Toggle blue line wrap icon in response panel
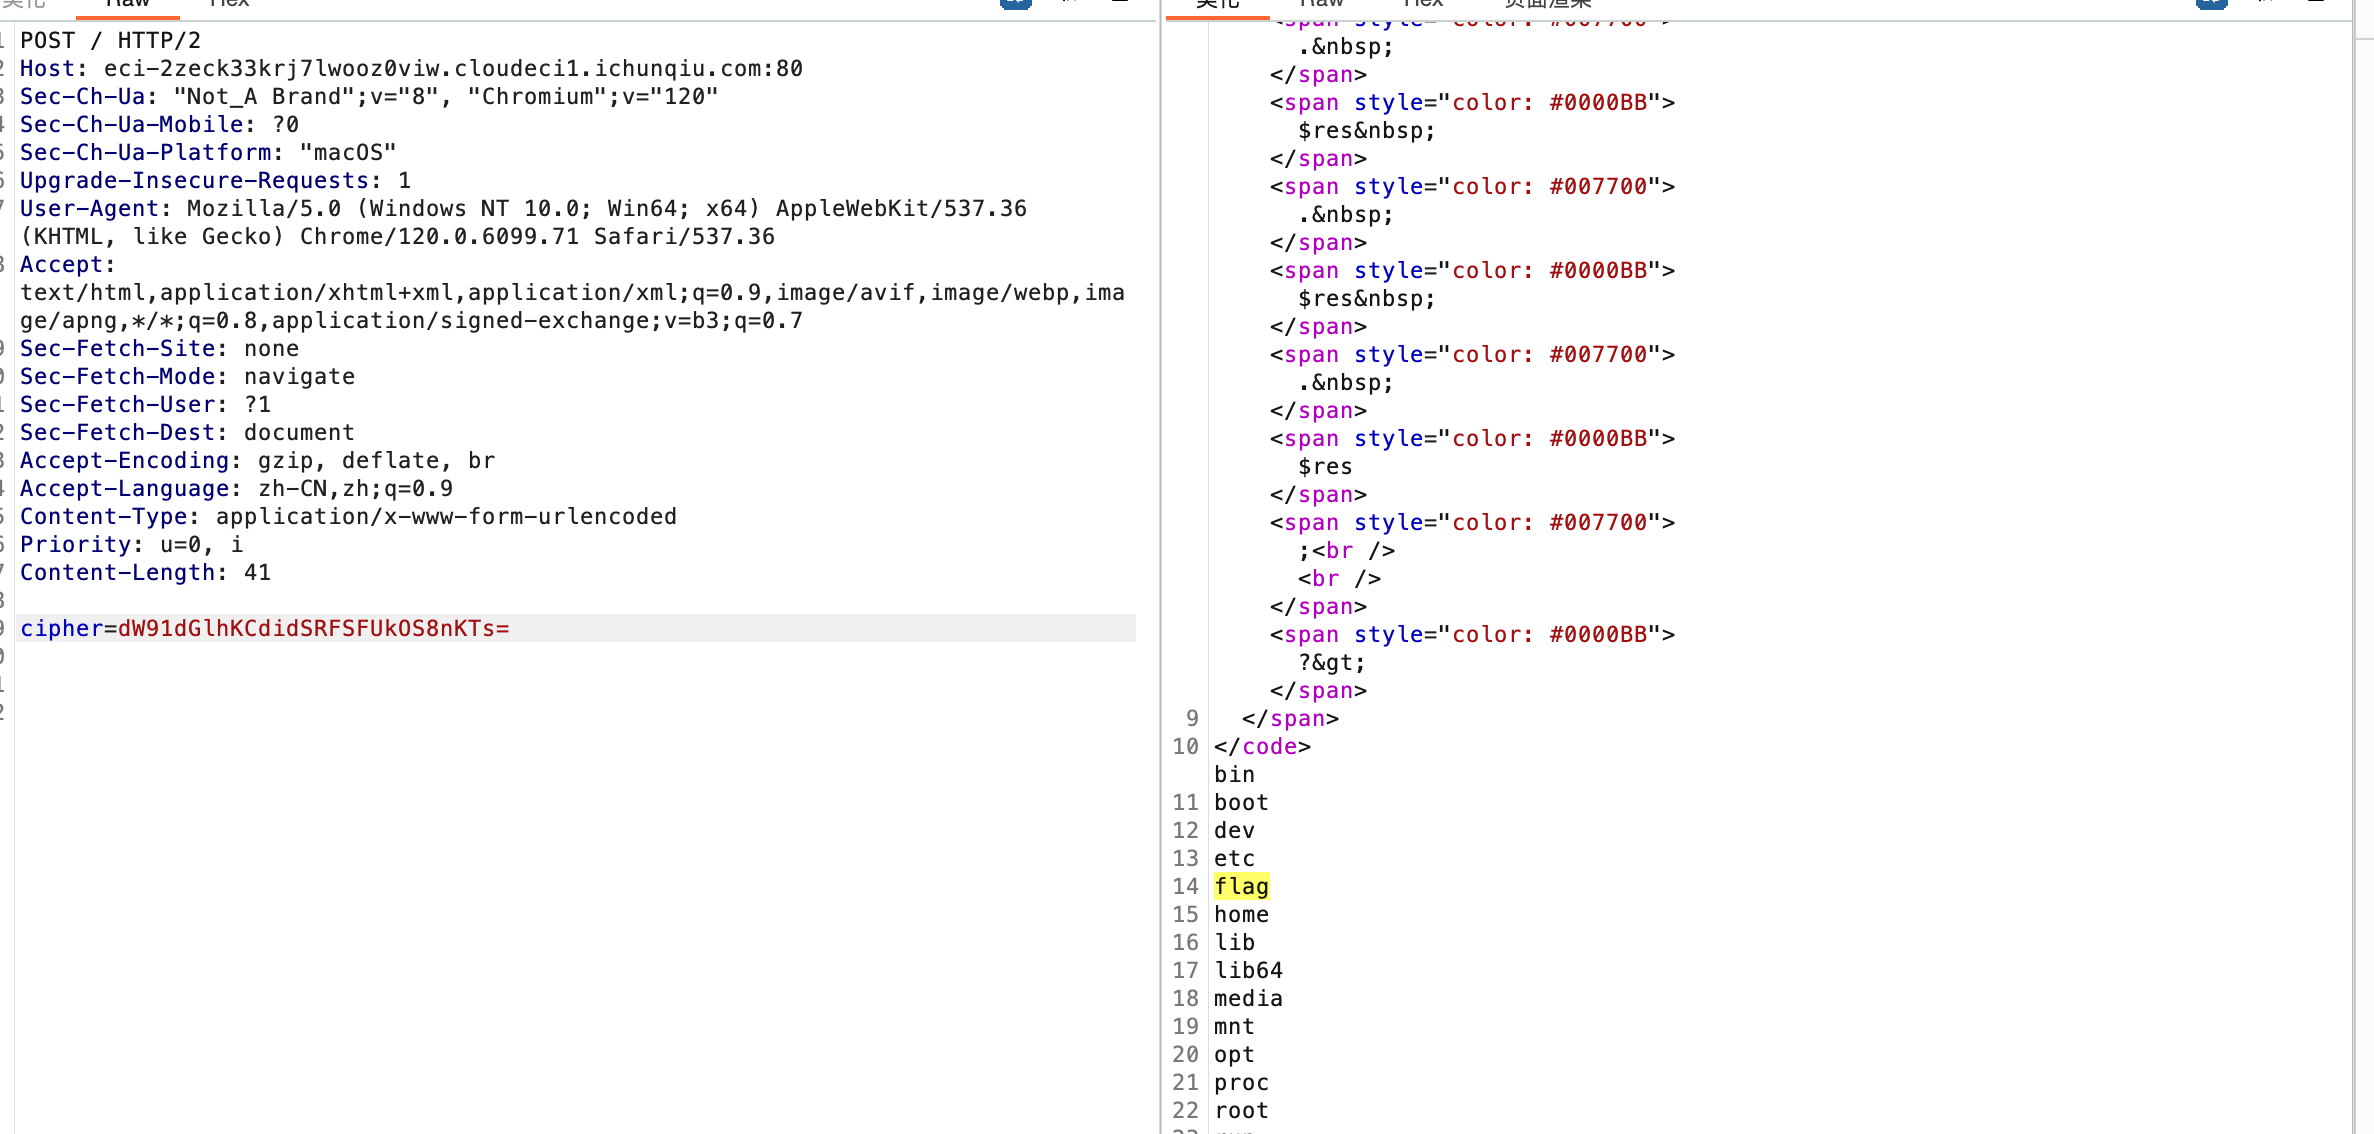The image size is (2374, 1134). (2212, 3)
